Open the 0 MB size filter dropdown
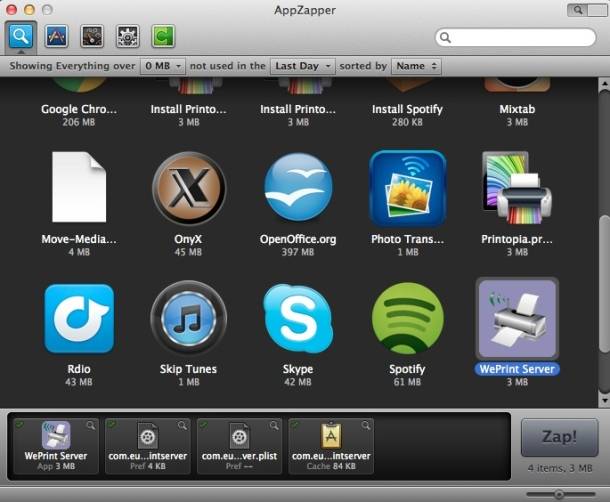Screen dimensions: 610x502 point(163,66)
